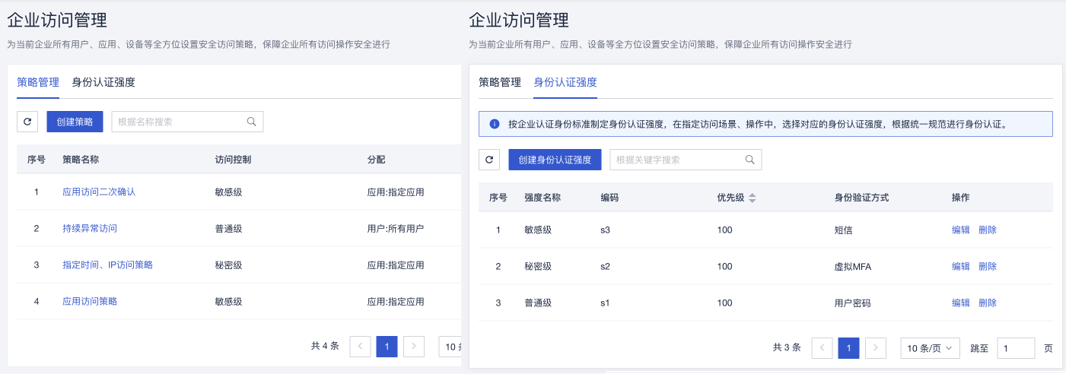Click the 共 3 条 total count text
This screenshot has width=1066, height=374.
click(787, 347)
